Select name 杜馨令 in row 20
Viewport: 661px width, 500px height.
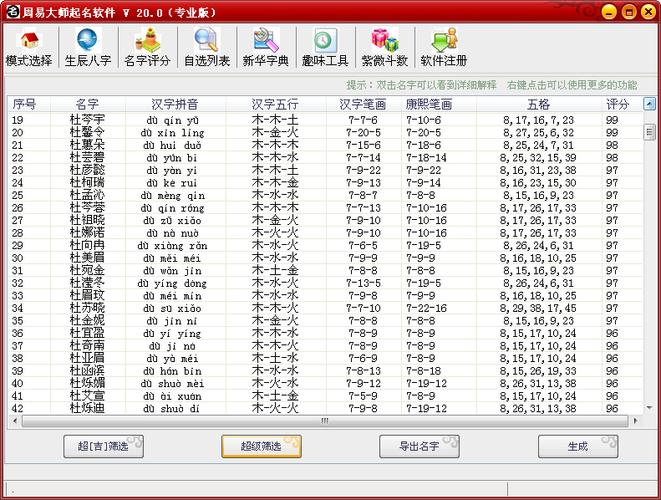click(87, 132)
